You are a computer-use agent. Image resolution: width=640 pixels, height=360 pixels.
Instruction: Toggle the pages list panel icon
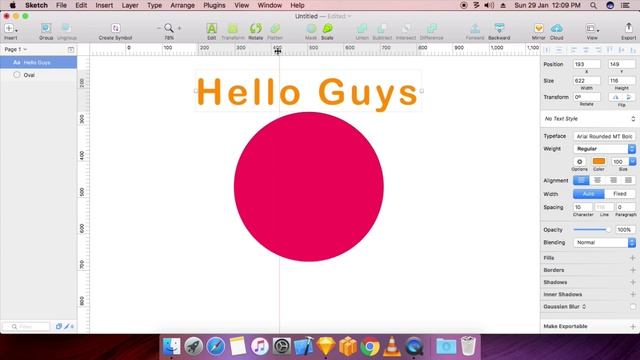pos(71,49)
